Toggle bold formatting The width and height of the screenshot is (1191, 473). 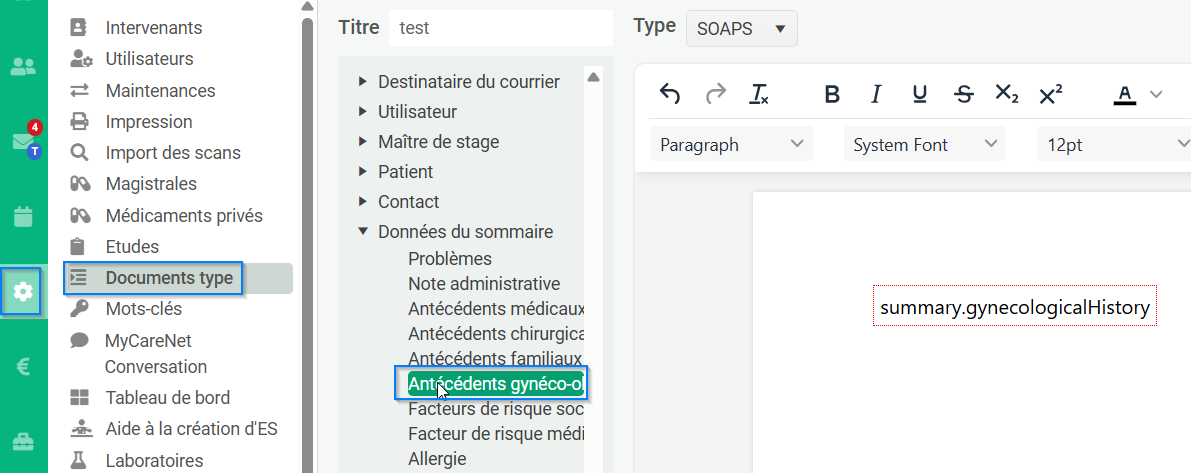tap(832, 94)
